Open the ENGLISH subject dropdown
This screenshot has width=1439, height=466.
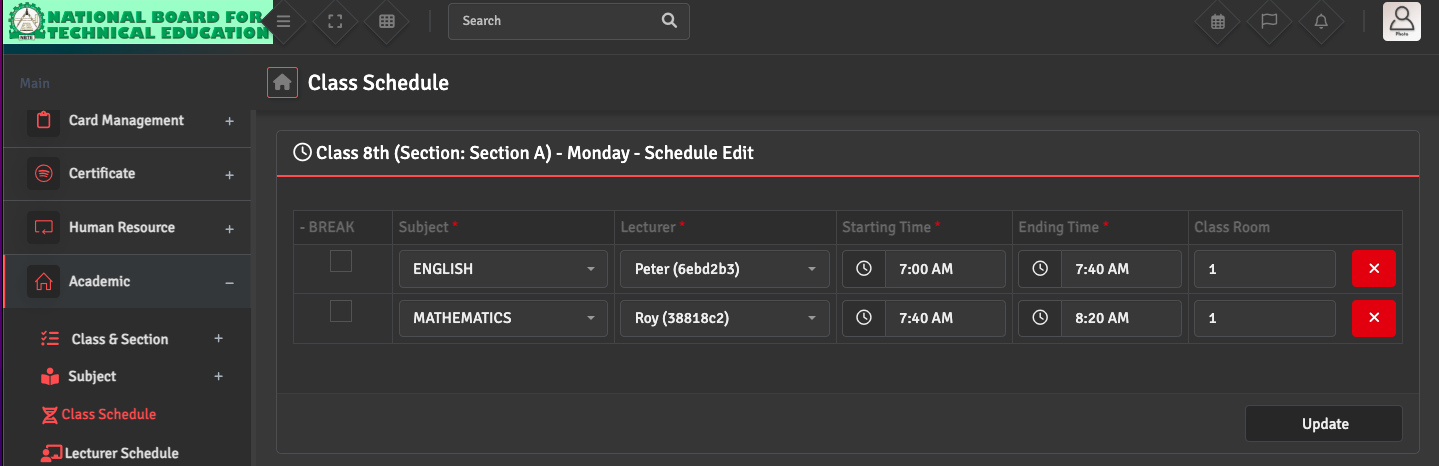click(503, 269)
